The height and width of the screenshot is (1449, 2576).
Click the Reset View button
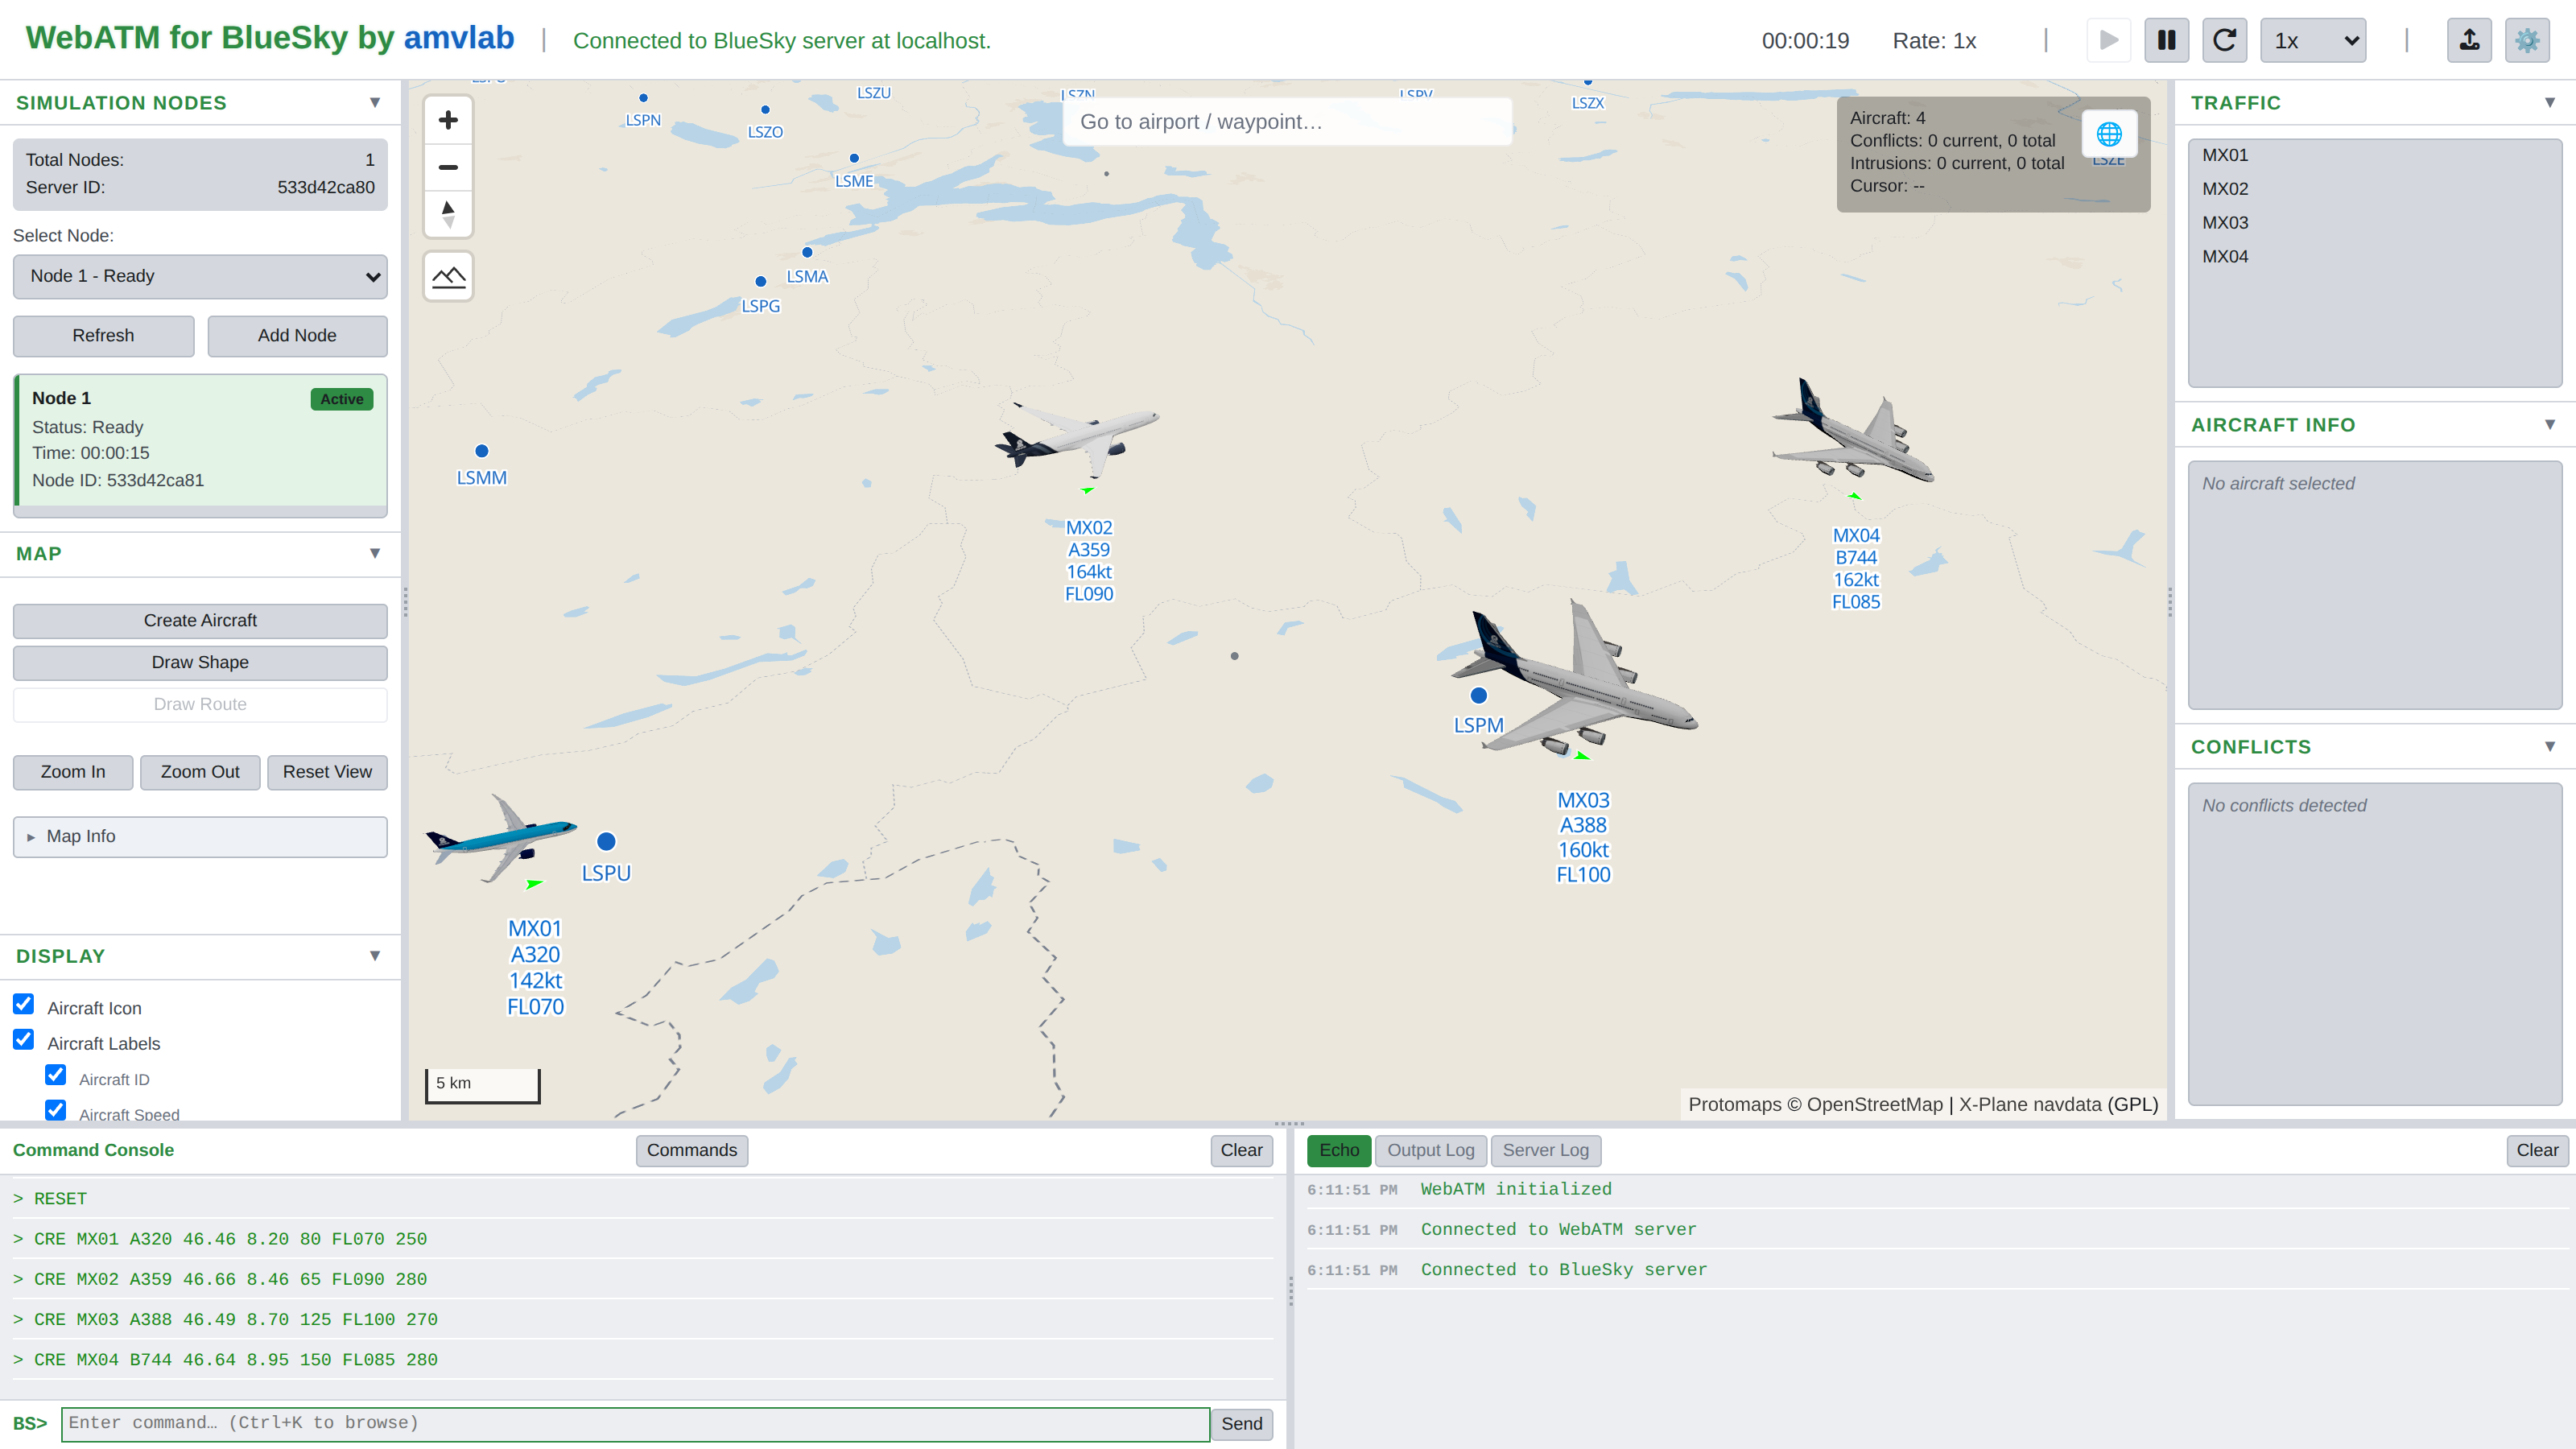point(327,772)
